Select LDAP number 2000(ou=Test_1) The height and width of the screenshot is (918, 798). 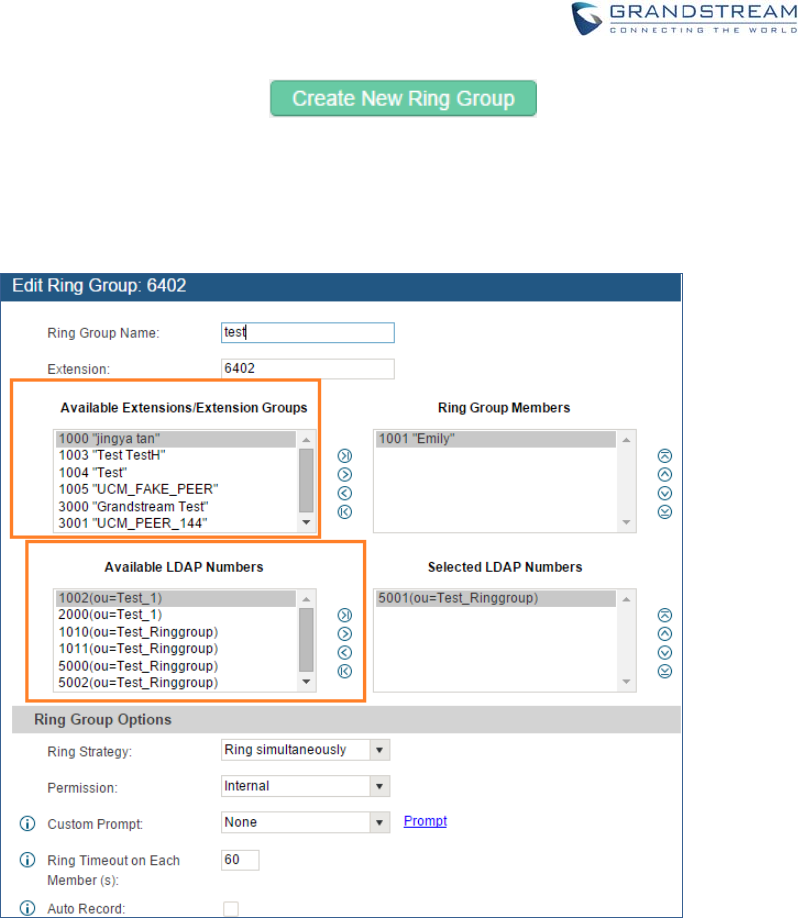(x=176, y=615)
